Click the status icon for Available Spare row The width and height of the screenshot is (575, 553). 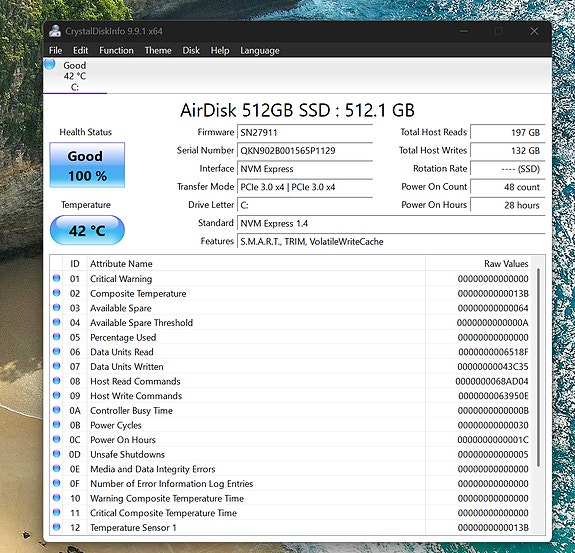click(x=56, y=308)
